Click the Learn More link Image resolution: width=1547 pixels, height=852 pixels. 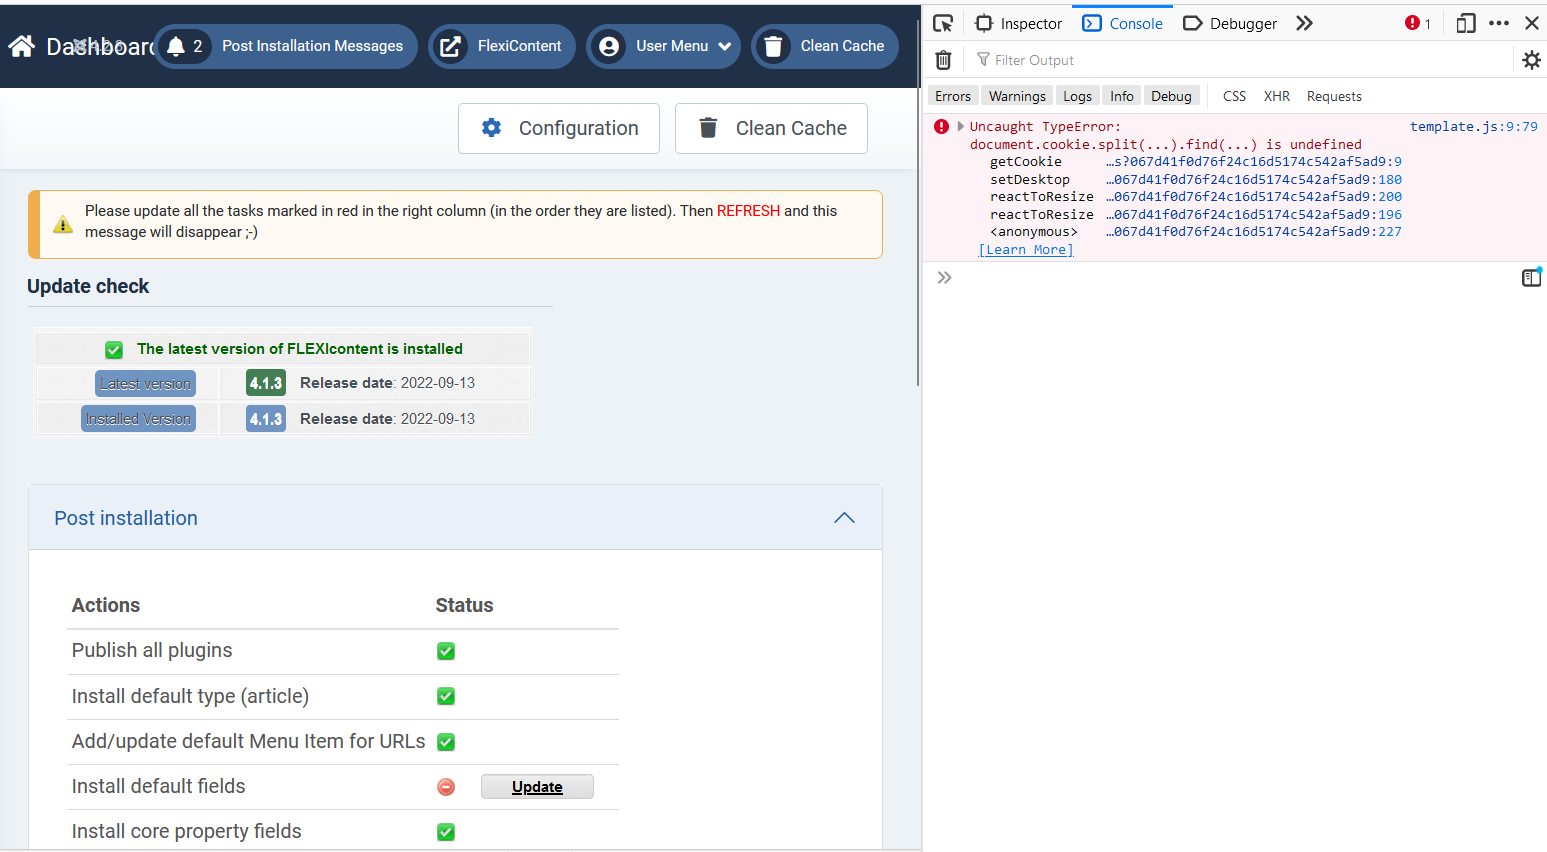pyautogui.click(x=1026, y=249)
